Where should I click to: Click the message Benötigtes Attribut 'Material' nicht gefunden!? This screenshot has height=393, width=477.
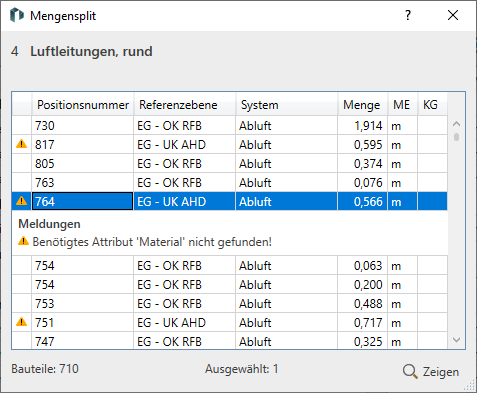[152, 242]
